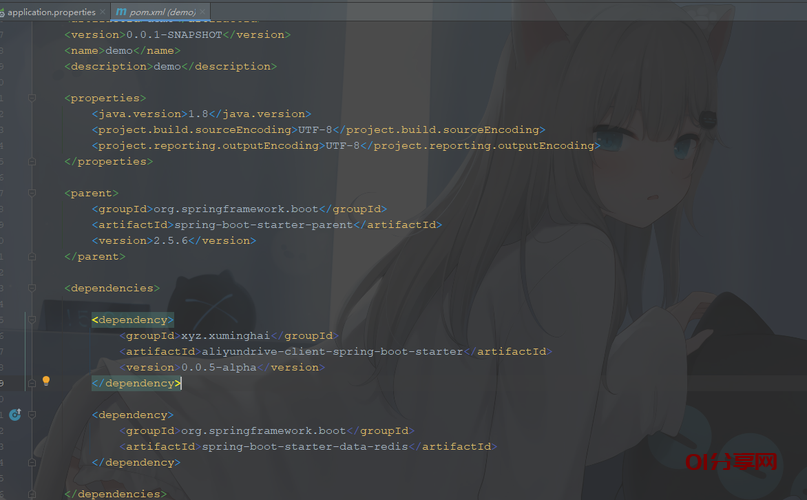This screenshot has height=500, width=807.
Task: Fold the dependencies section in the gutter
Action: tap(32, 288)
